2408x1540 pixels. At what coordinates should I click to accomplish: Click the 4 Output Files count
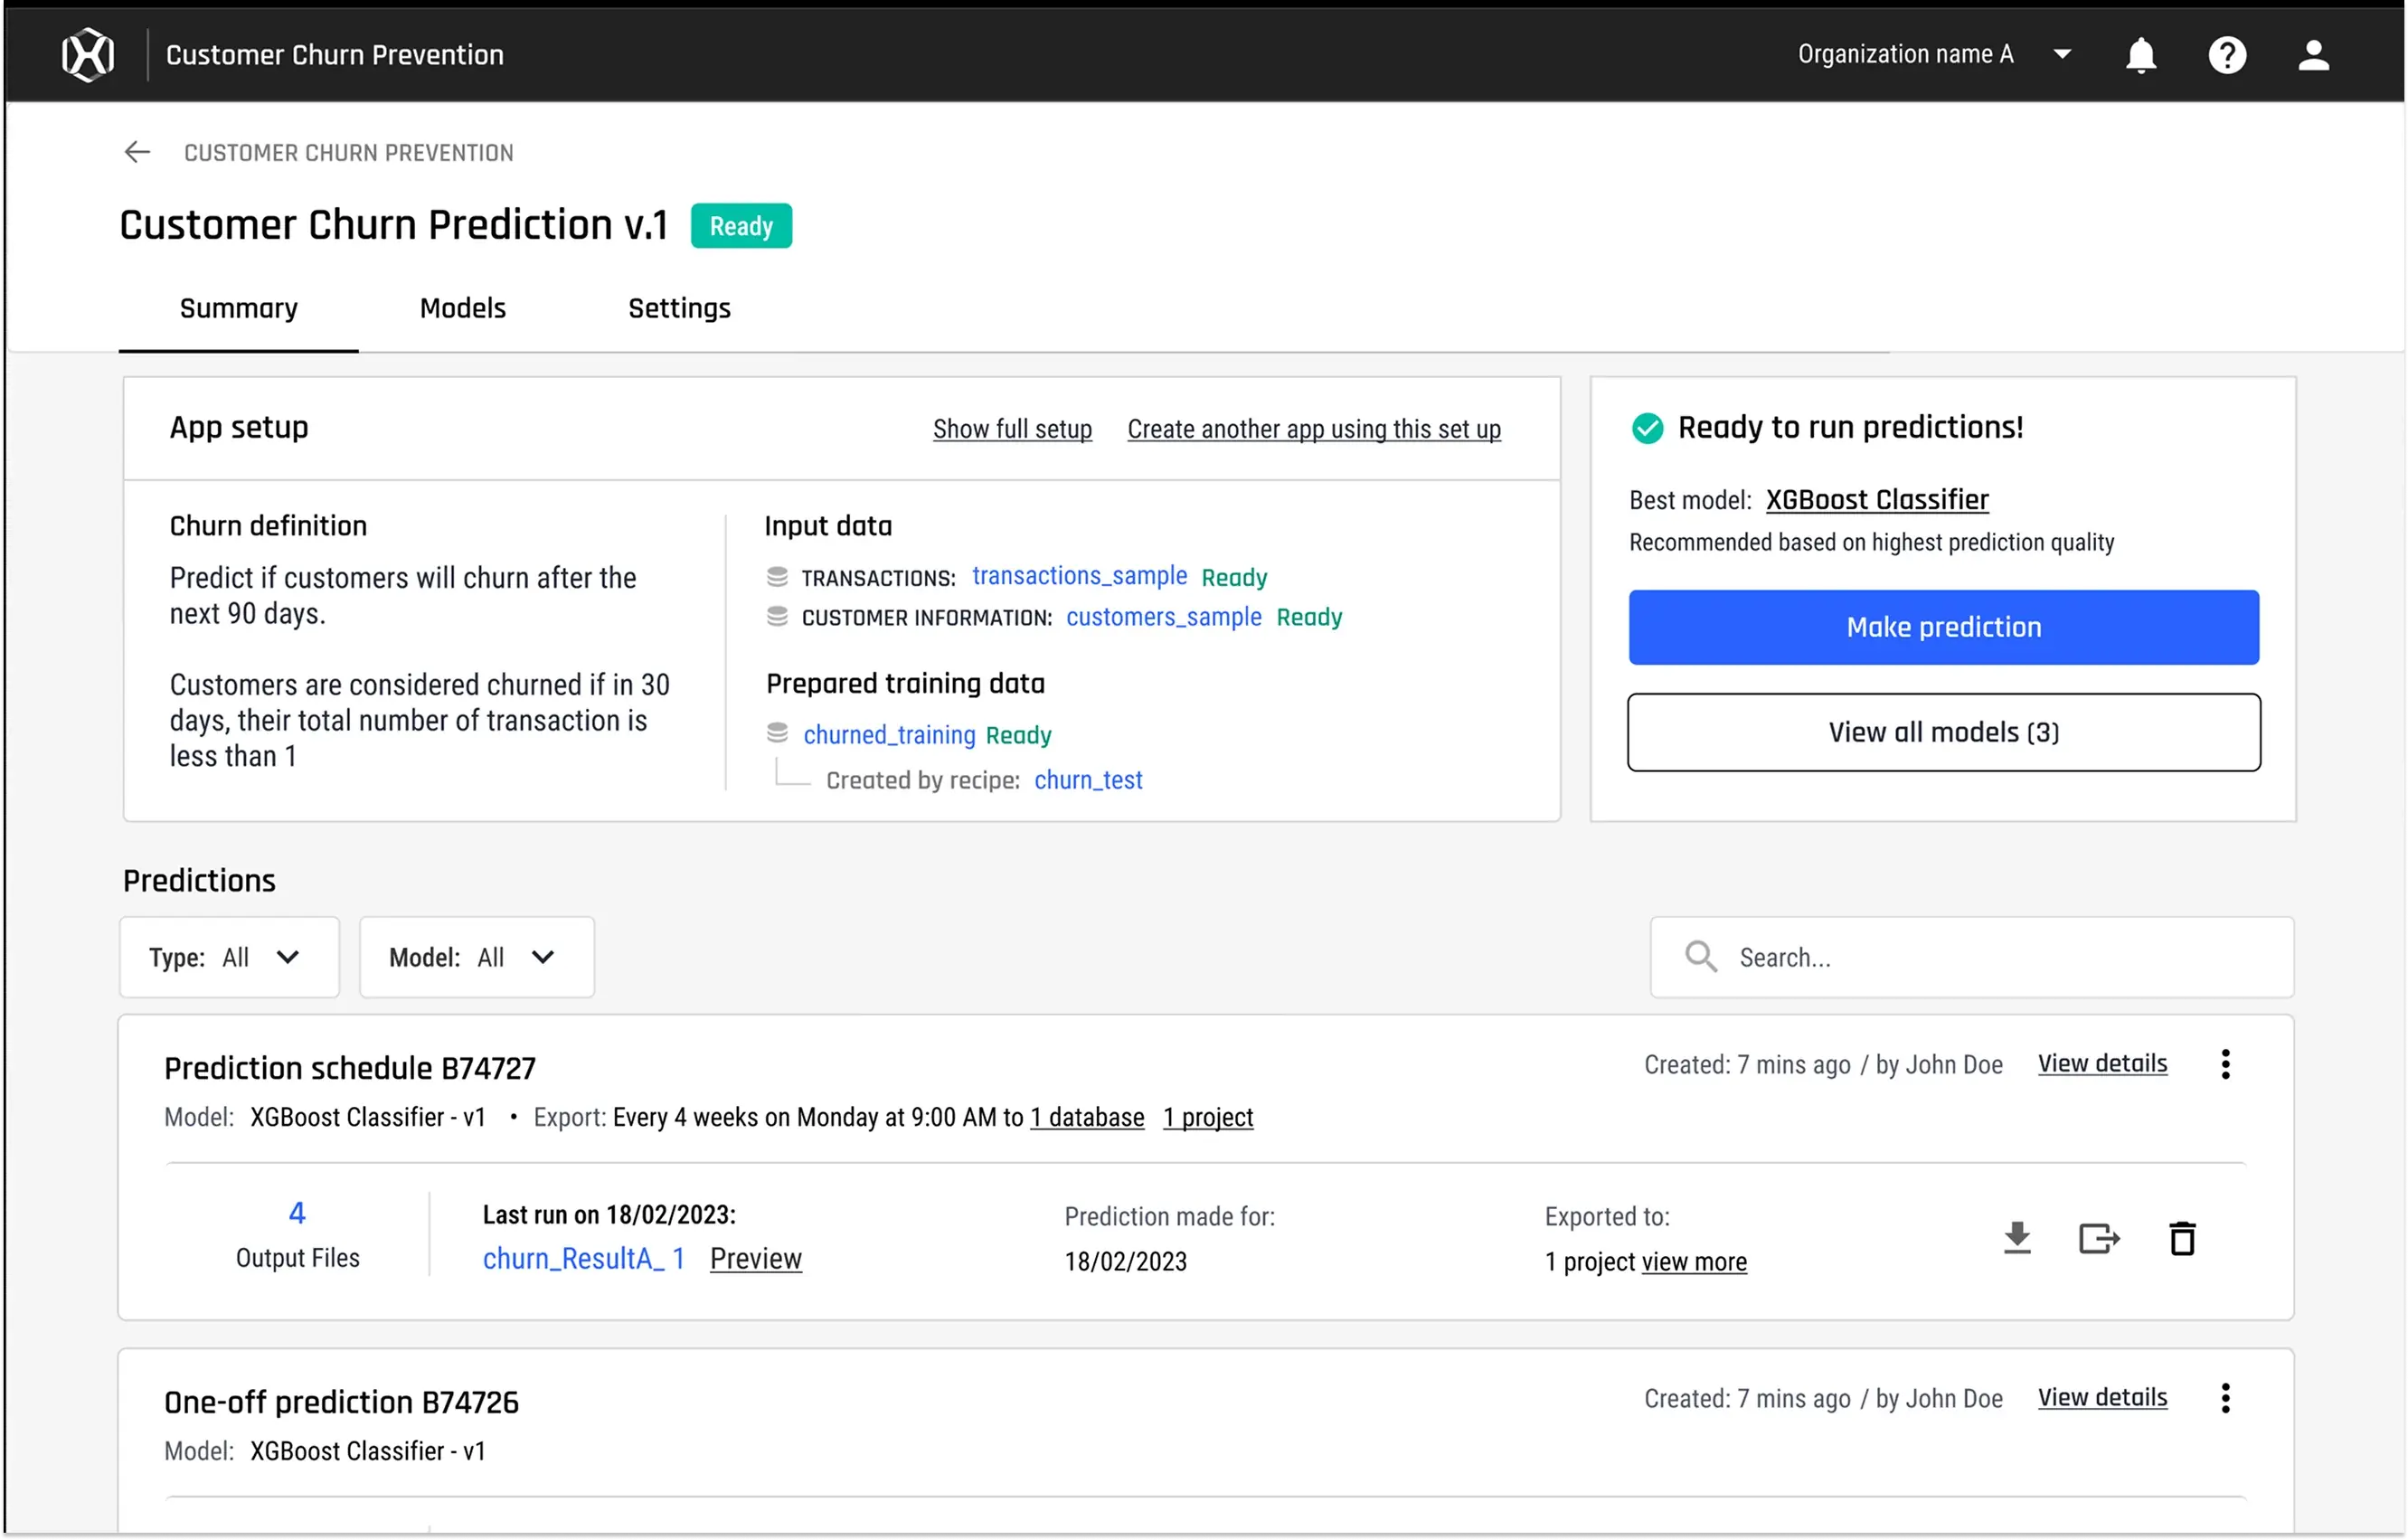click(x=297, y=1213)
